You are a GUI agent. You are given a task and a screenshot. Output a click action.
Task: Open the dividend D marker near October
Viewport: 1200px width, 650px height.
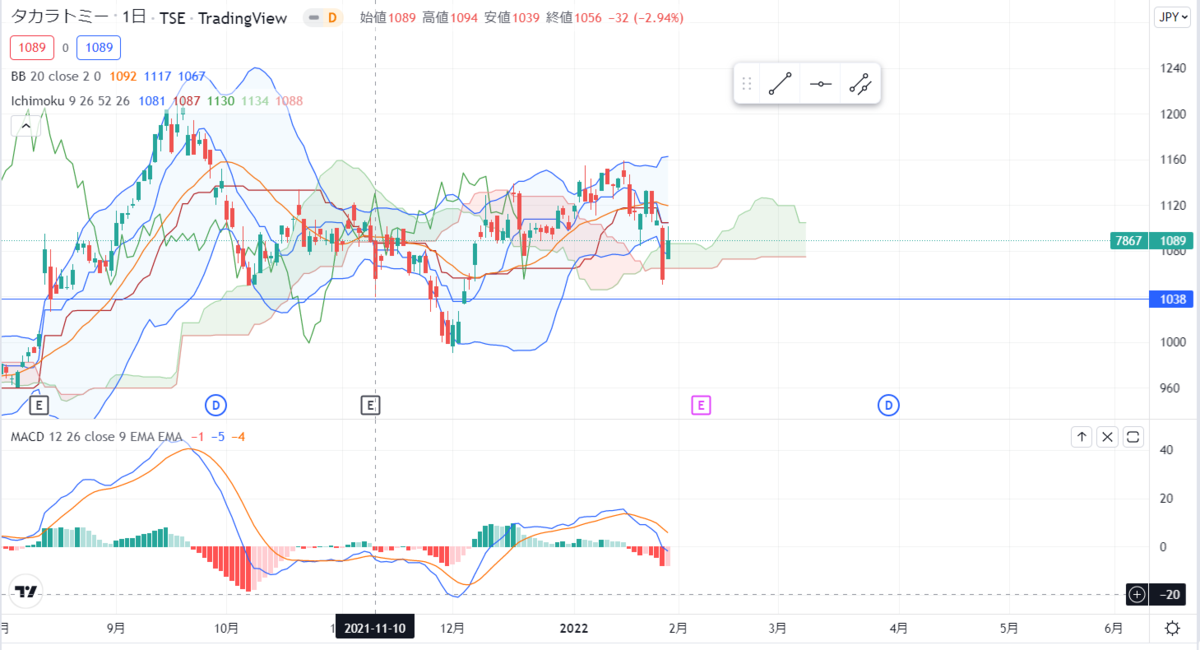tap(215, 405)
